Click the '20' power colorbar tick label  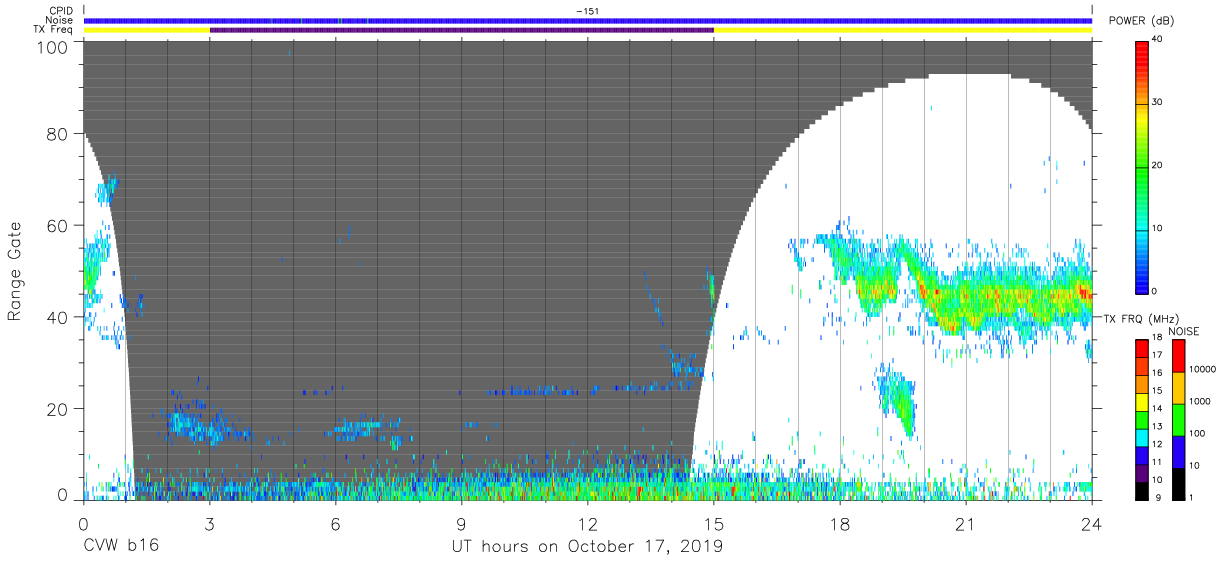pos(1158,166)
